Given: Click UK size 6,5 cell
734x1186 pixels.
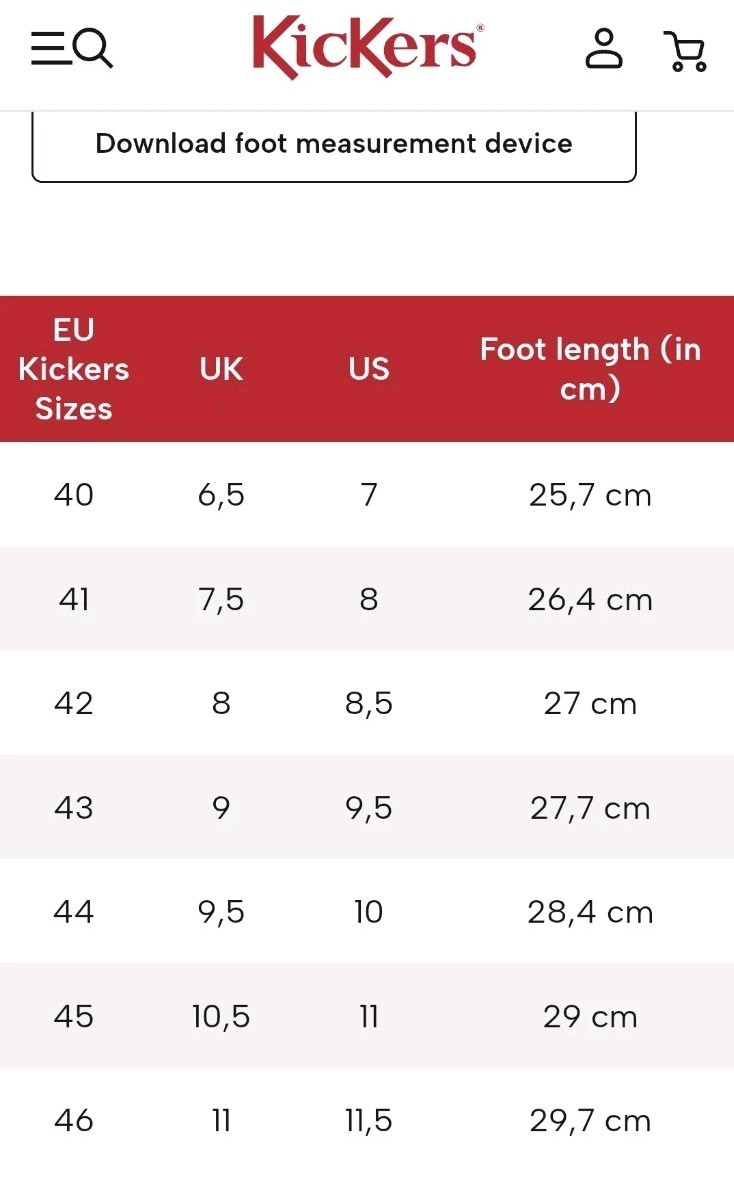Looking at the screenshot, I should click(221, 495).
